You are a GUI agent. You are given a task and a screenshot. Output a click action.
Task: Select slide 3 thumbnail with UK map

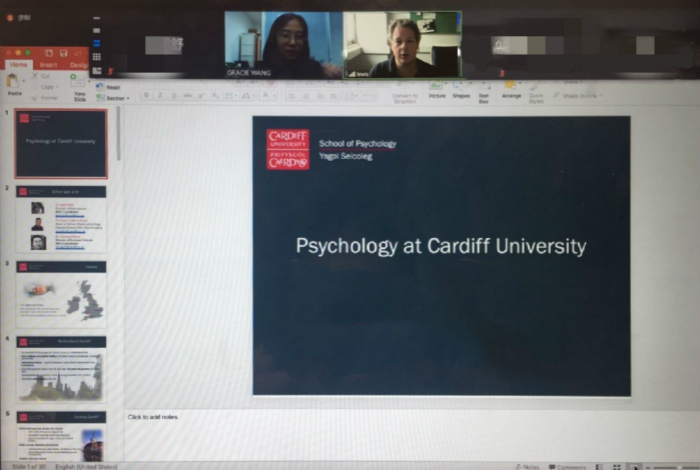61,295
